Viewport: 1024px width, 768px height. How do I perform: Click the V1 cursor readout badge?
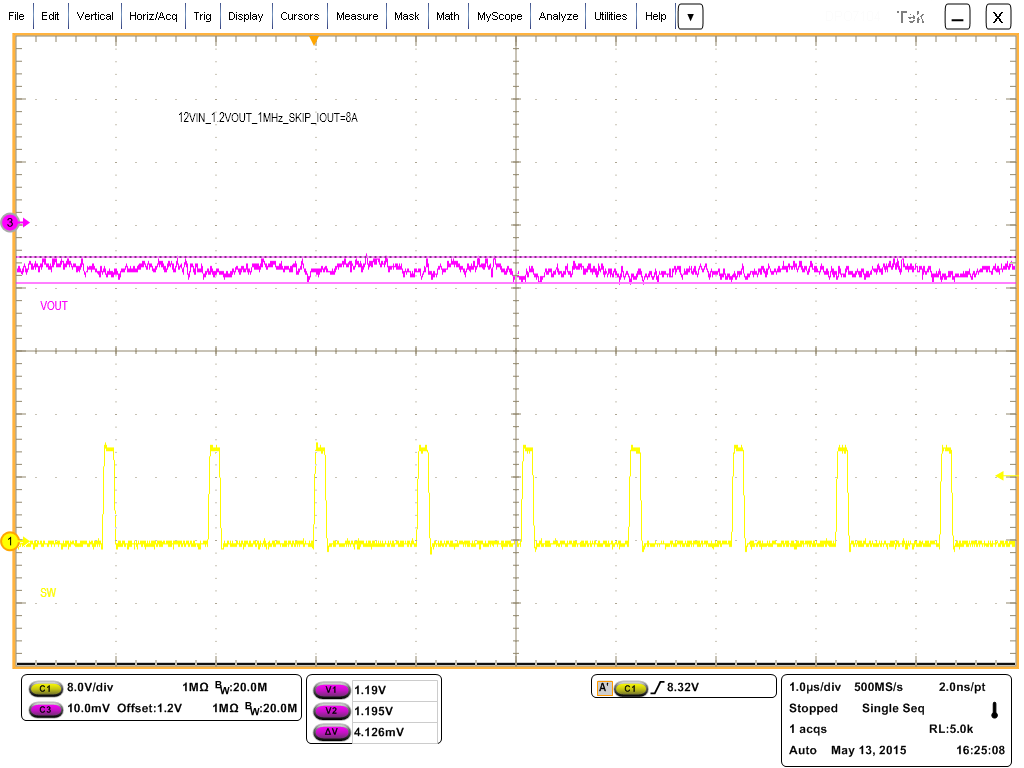[332, 689]
